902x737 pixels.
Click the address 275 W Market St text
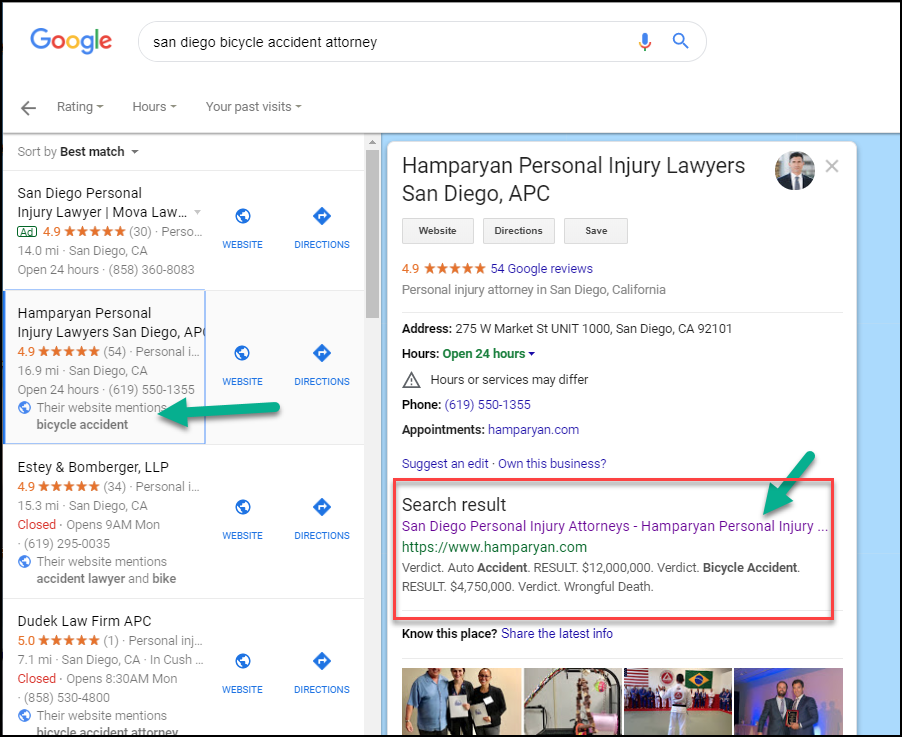click(x=594, y=329)
